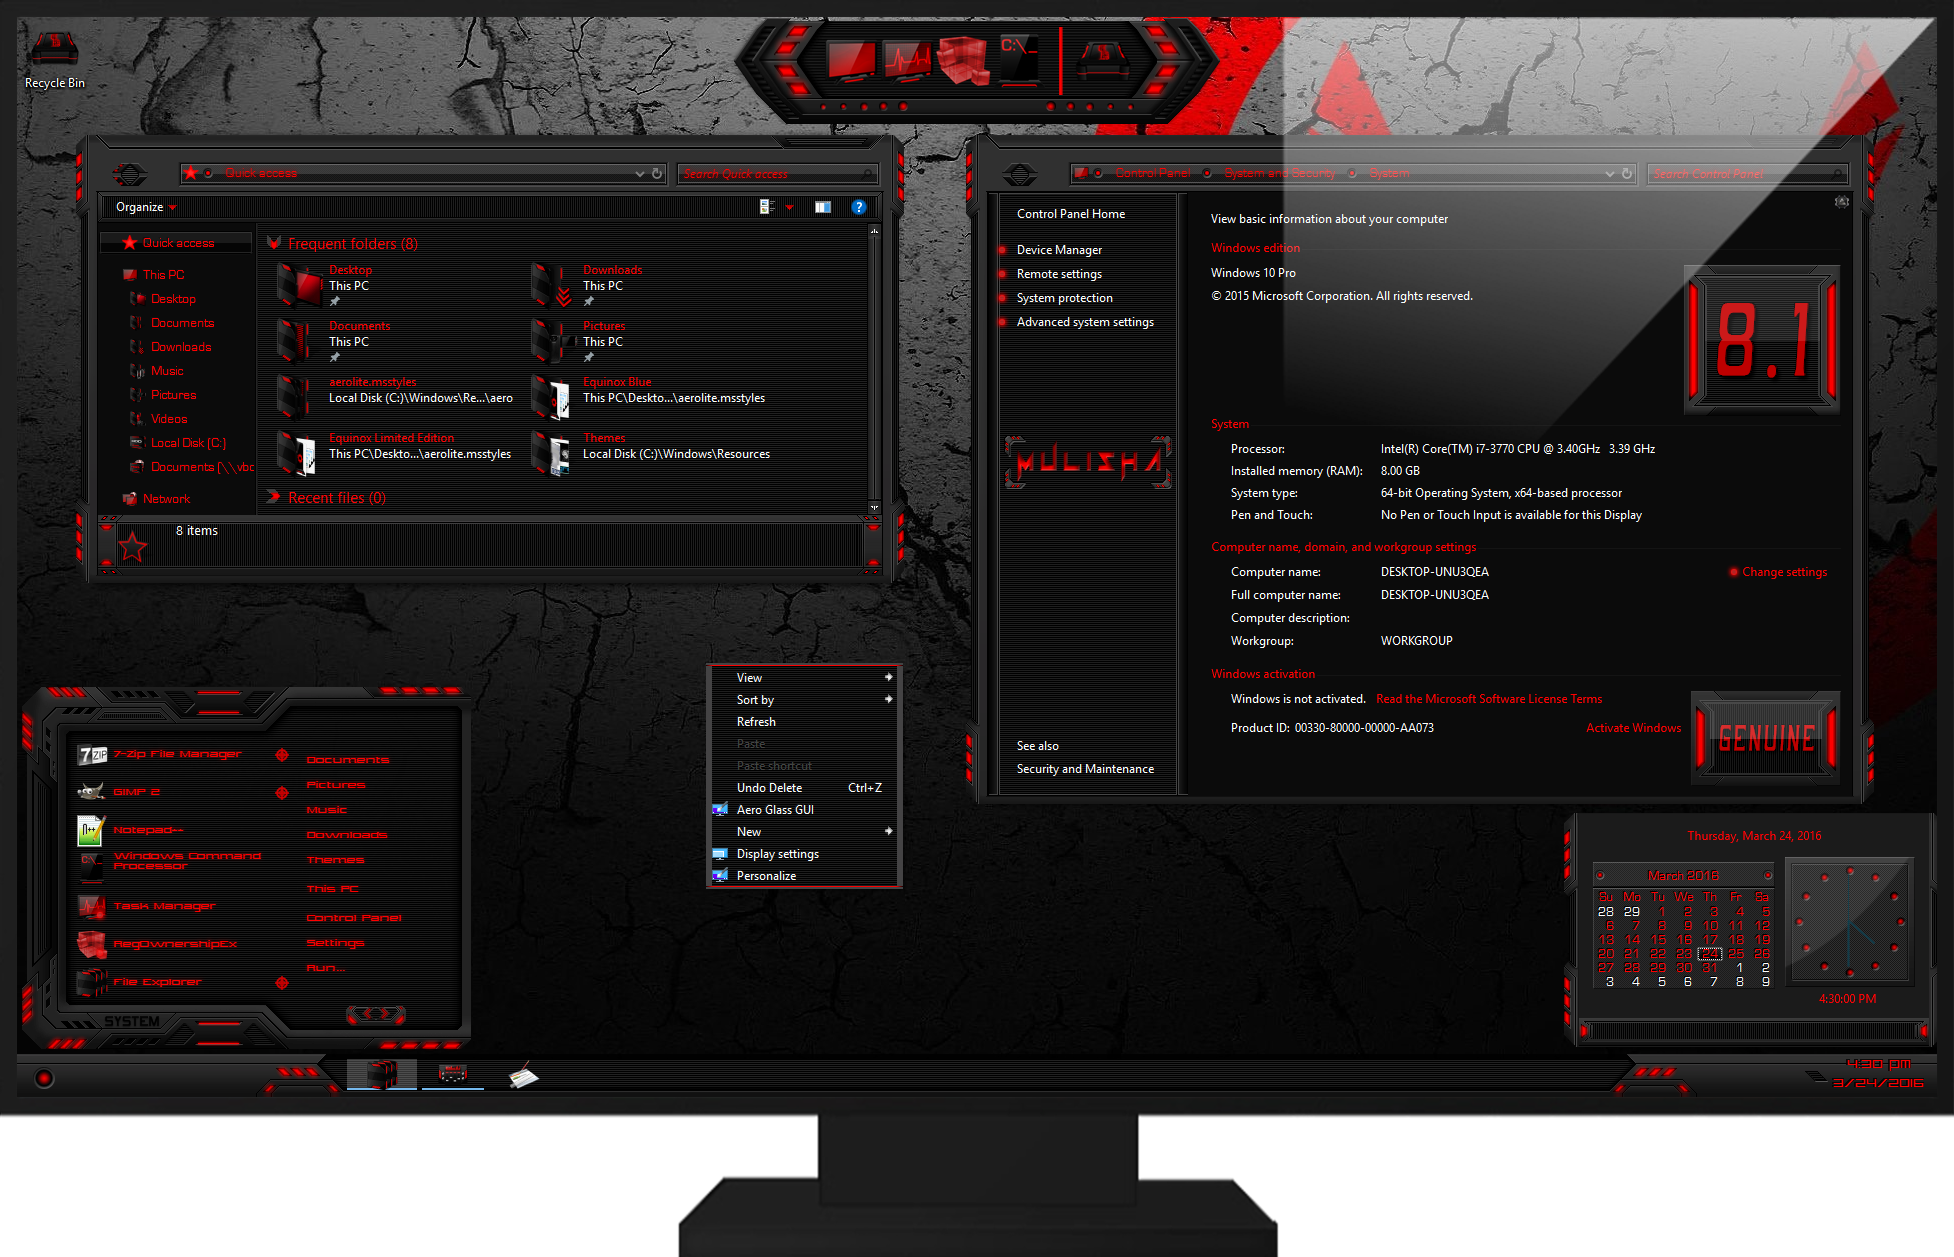The image size is (1954, 1257).
Task: Click the back/forward emblem in Explorer window
Action: 130,174
